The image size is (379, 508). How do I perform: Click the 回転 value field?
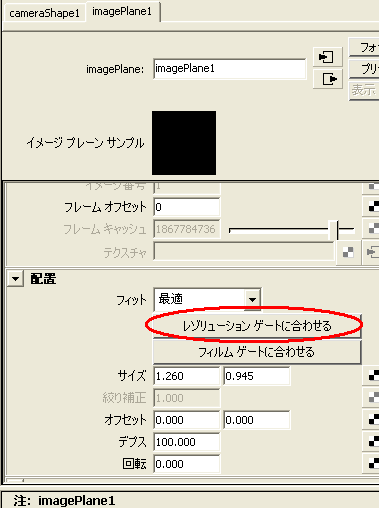[x=187, y=464]
